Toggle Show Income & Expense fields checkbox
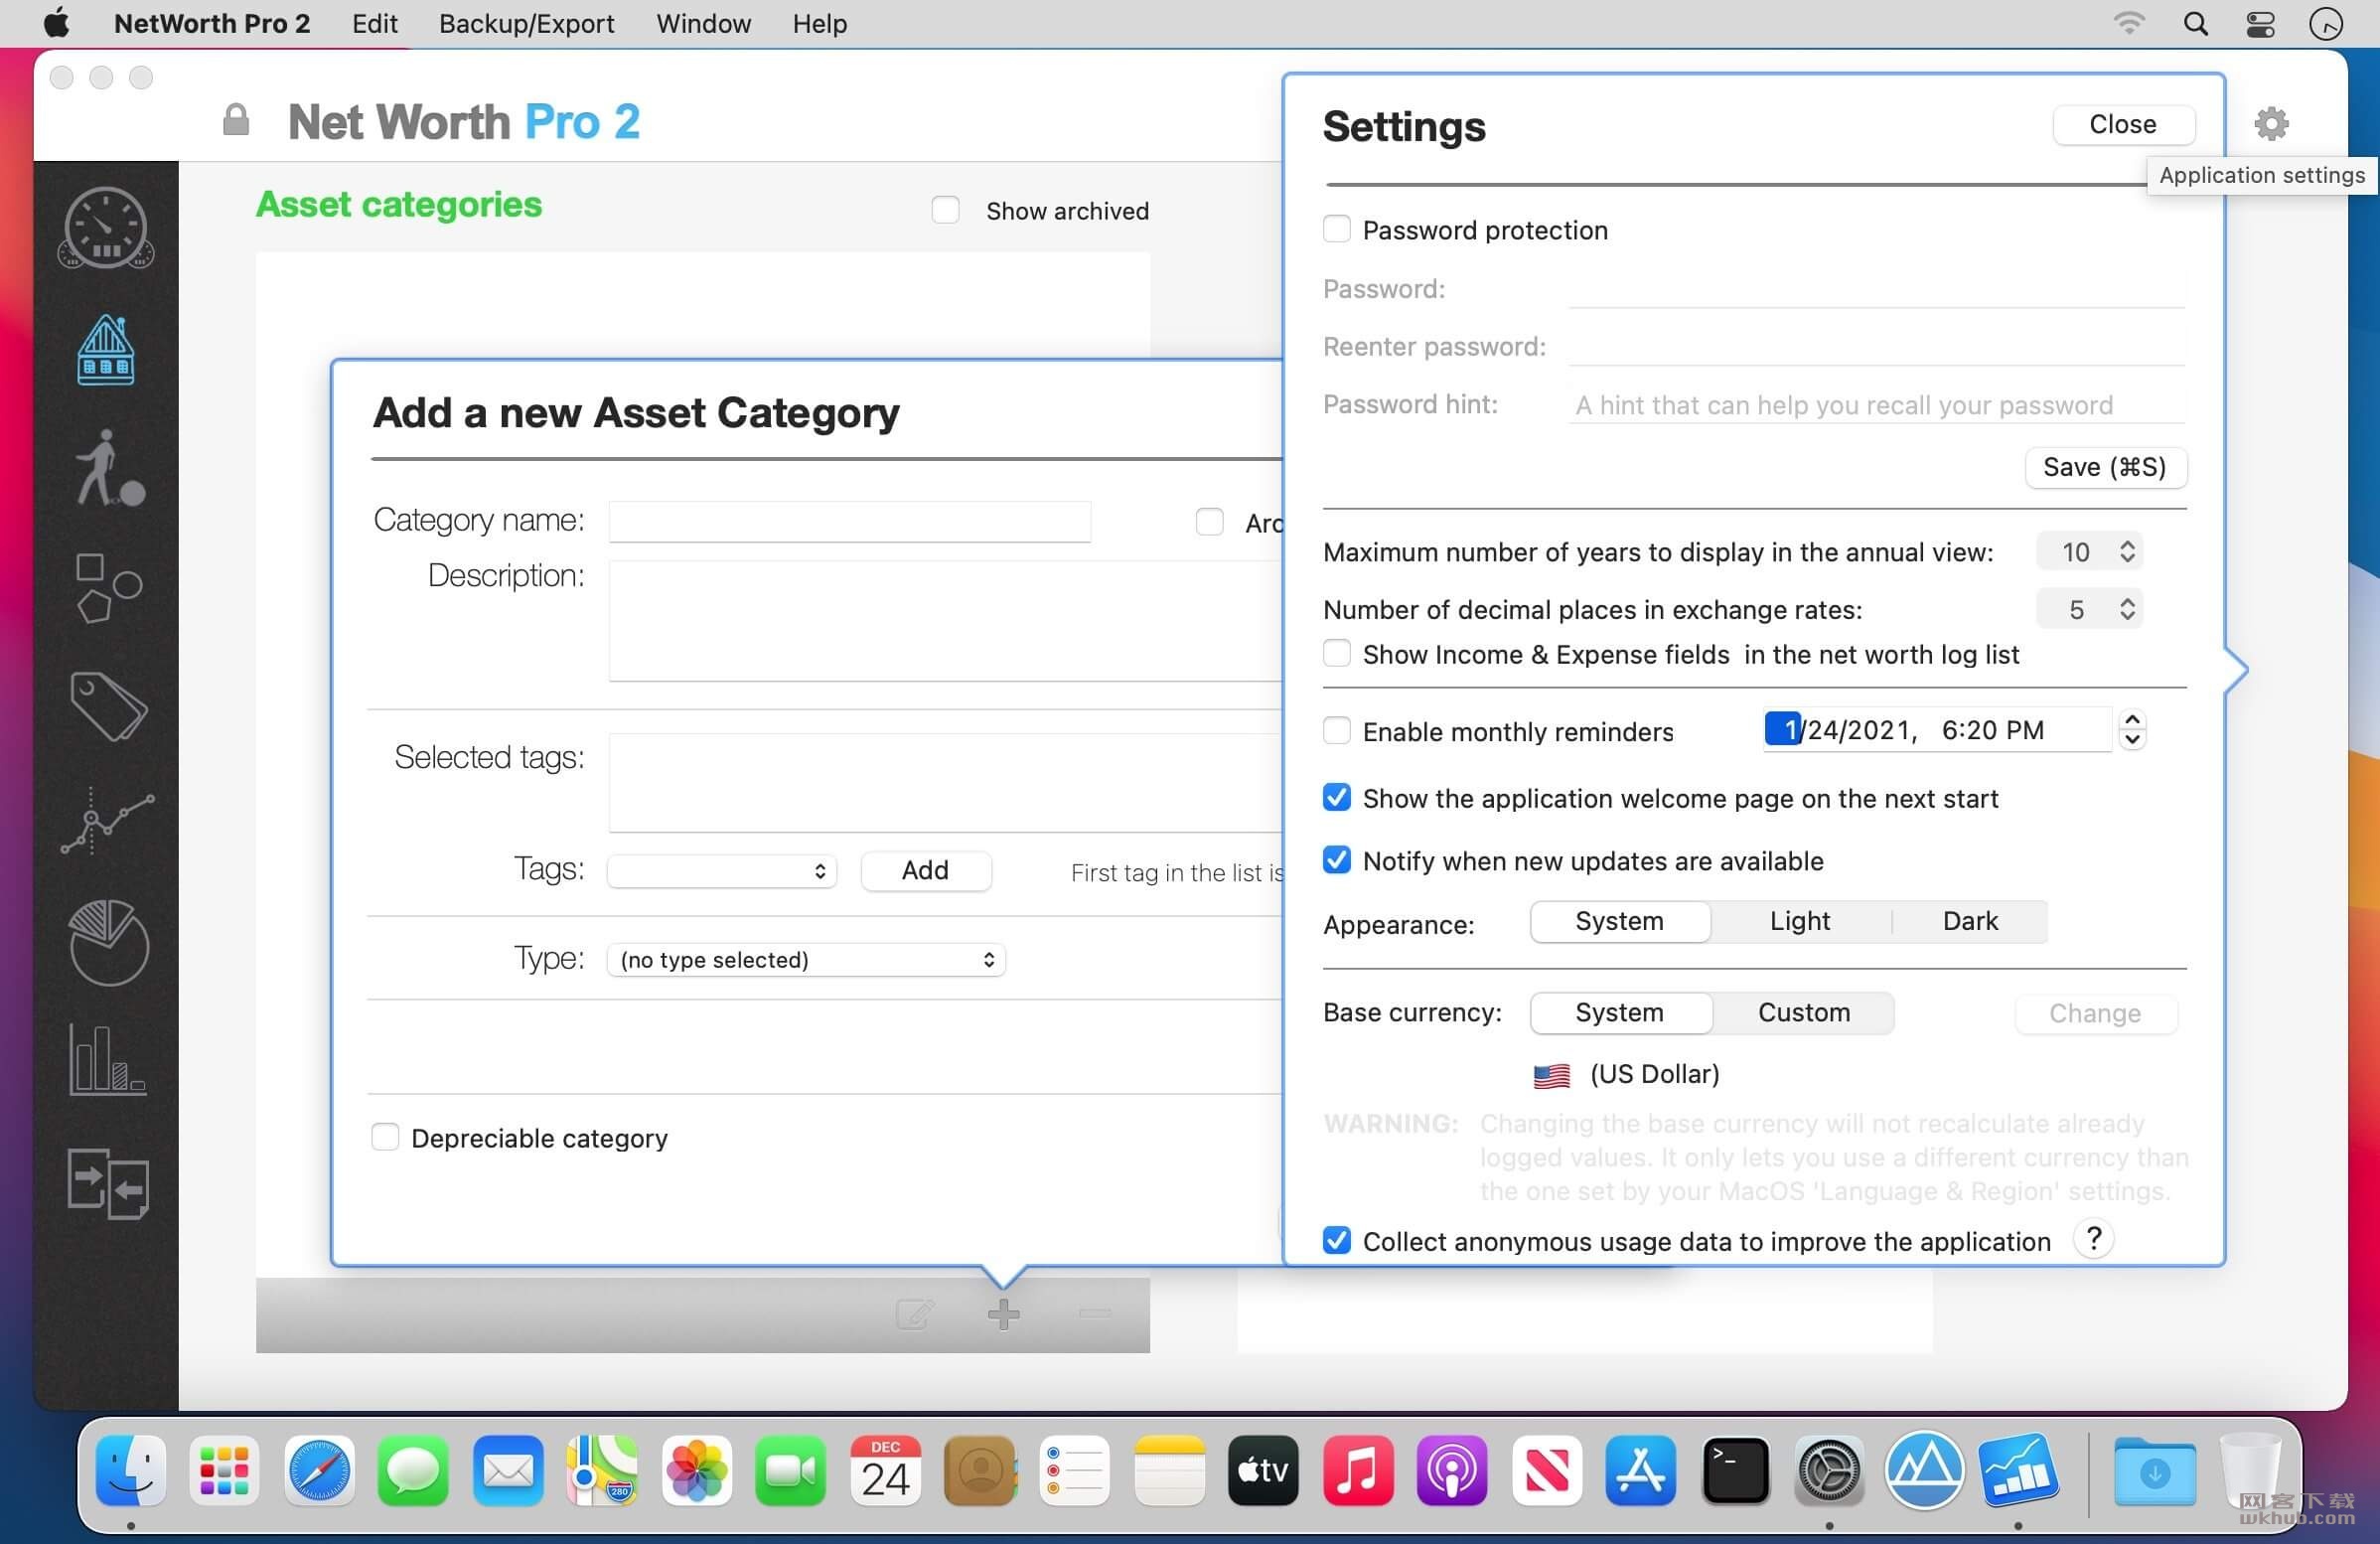2380x1544 pixels. [1336, 653]
